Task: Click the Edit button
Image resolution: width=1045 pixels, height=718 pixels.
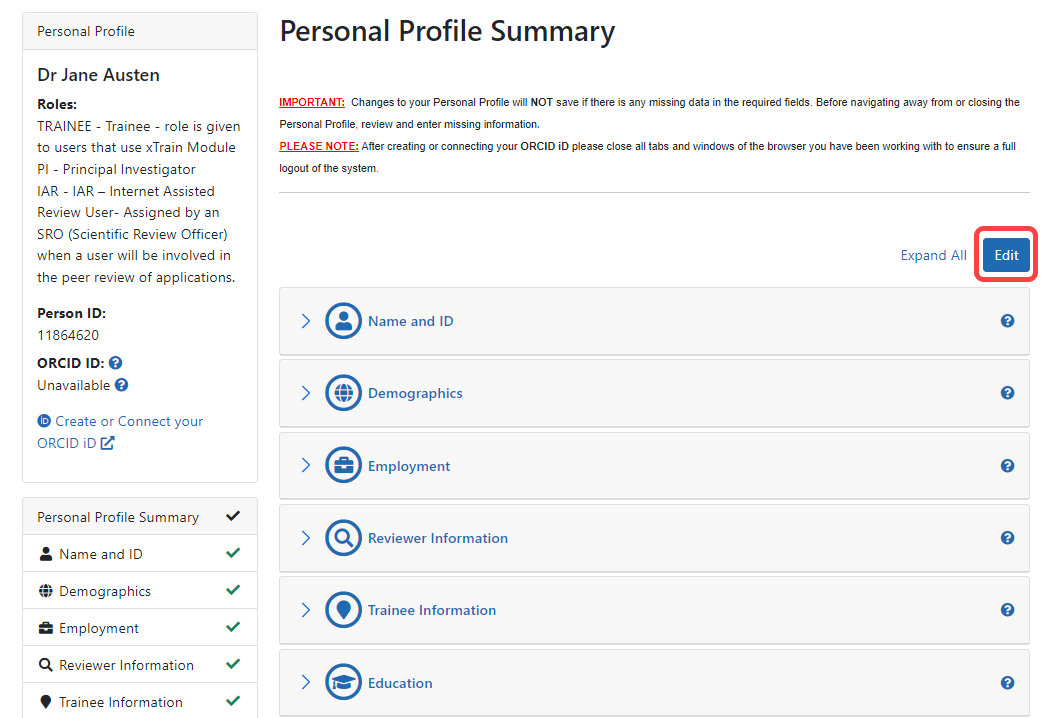Action: tap(1005, 254)
